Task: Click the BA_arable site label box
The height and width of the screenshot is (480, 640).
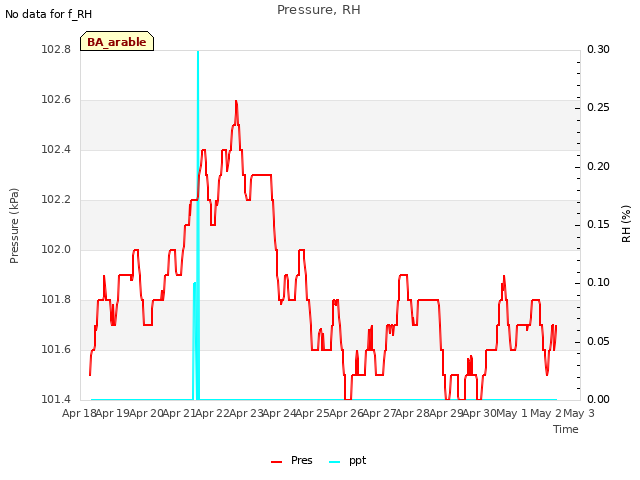Action: pyautogui.click(x=117, y=41)
